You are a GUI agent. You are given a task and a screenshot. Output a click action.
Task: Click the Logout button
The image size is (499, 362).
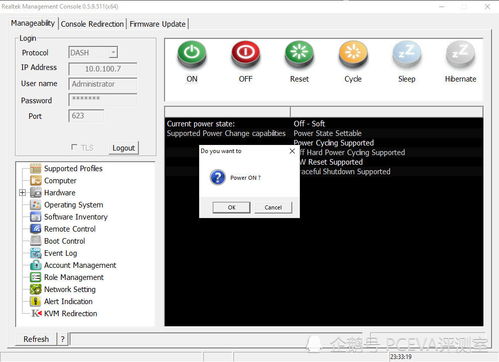123,148
